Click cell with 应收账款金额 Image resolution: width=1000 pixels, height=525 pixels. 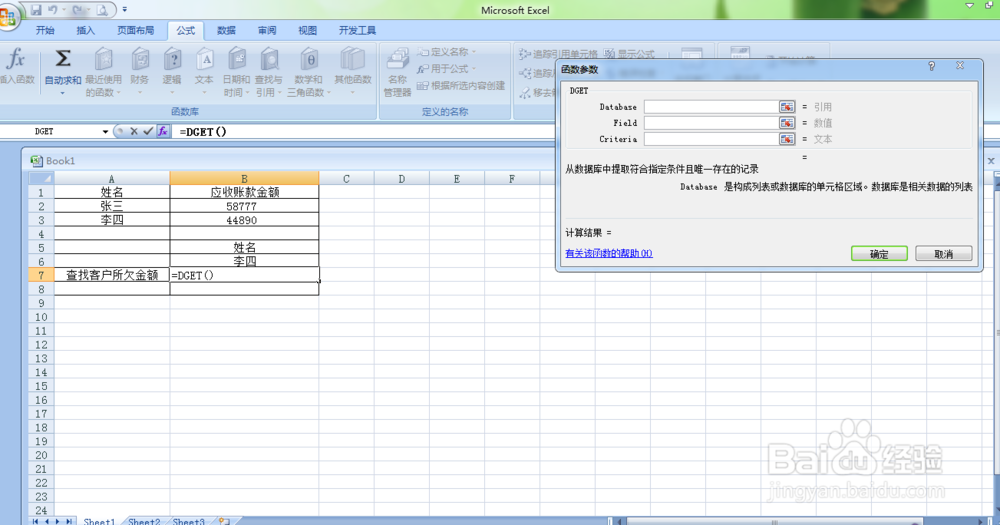pos(244,192)
